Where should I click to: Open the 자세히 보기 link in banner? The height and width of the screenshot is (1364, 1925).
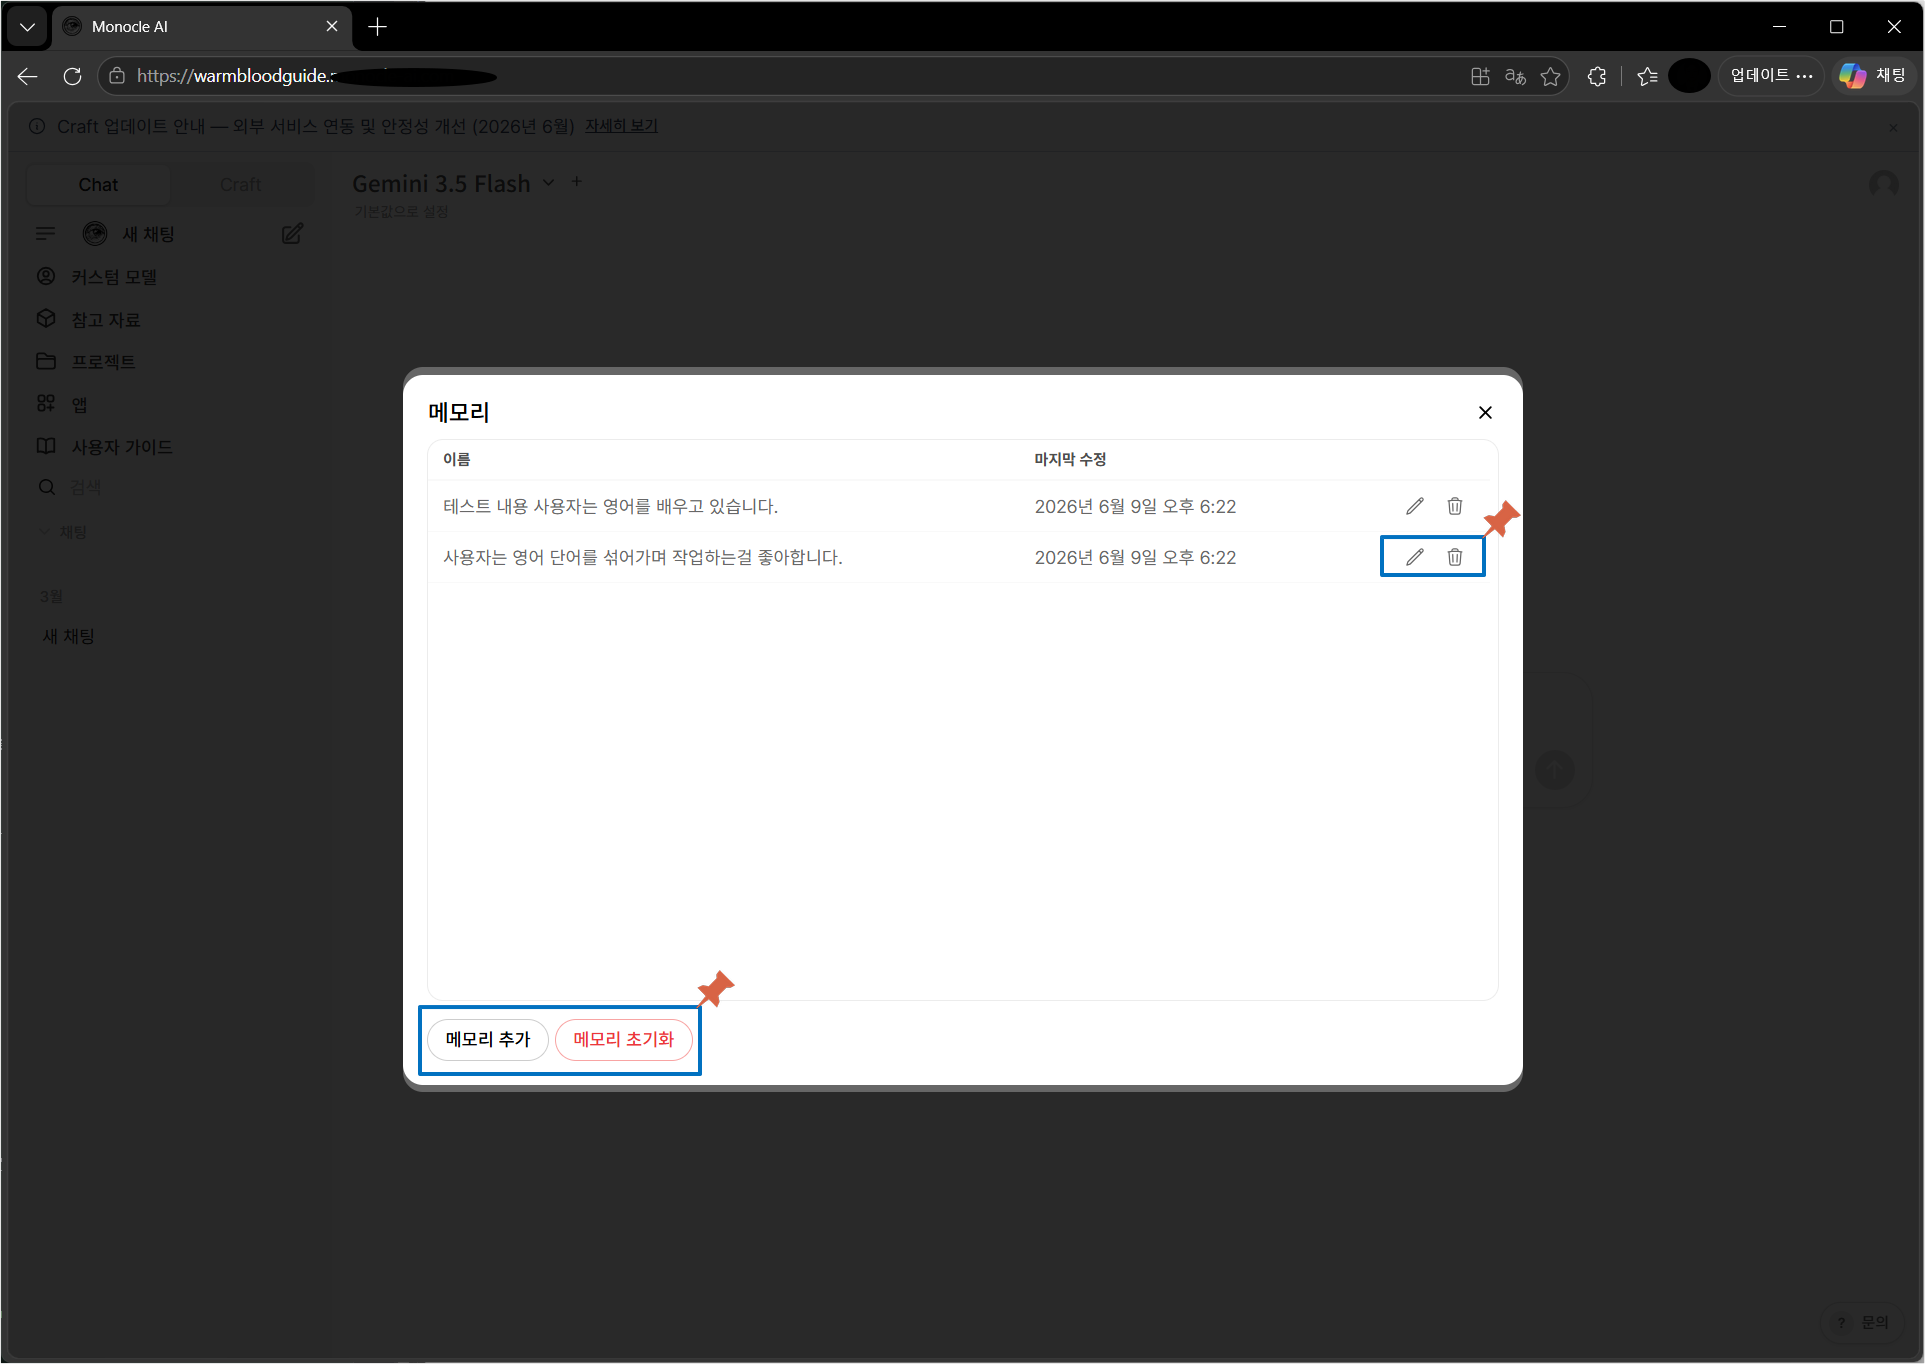click(x=621, y=126)
